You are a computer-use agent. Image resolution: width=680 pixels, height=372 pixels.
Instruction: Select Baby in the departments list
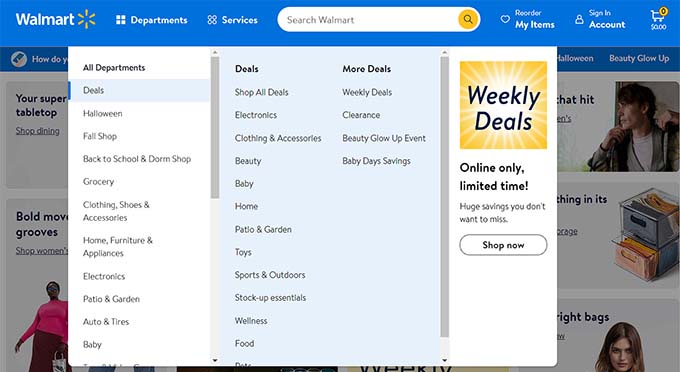(x=92, y=345)
